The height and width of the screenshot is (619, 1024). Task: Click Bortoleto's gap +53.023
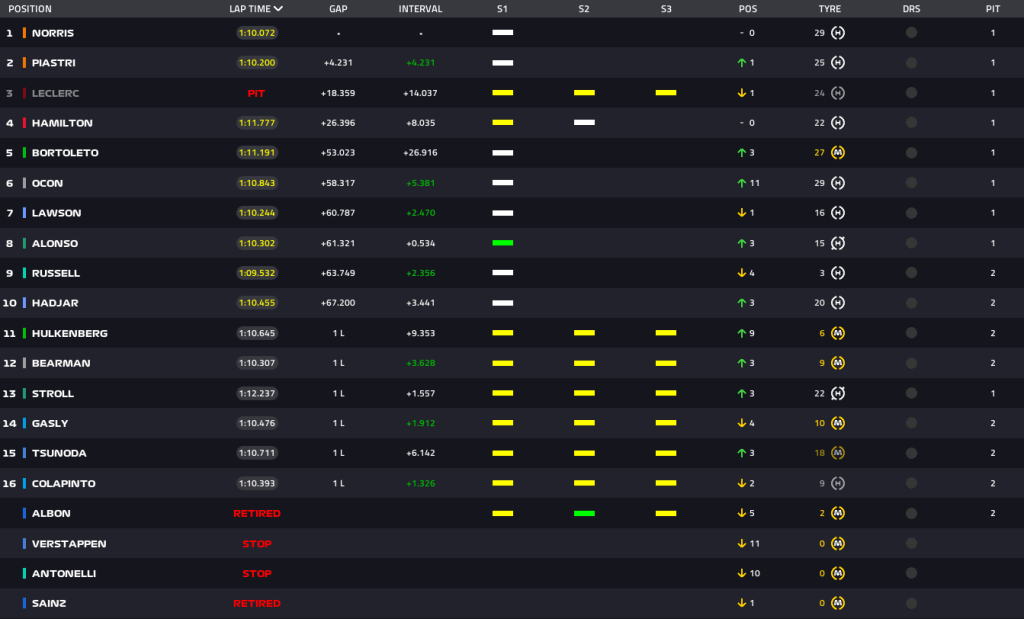338,153
